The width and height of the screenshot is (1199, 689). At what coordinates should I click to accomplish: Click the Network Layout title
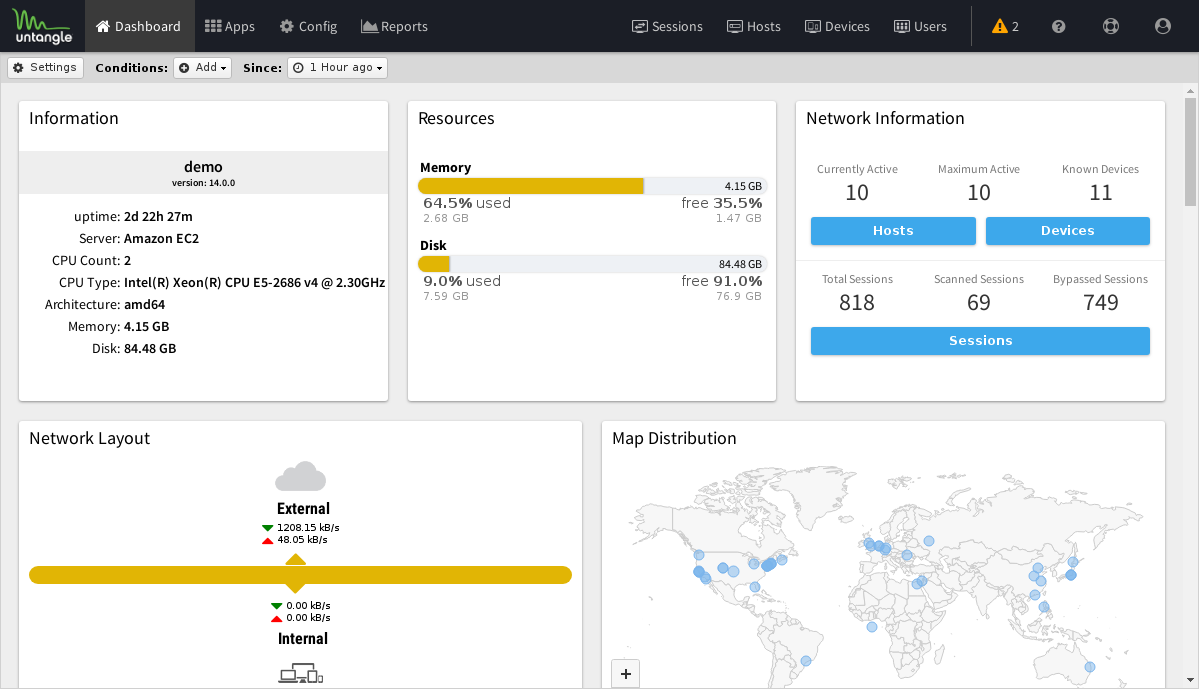click(x=89, y=438)
